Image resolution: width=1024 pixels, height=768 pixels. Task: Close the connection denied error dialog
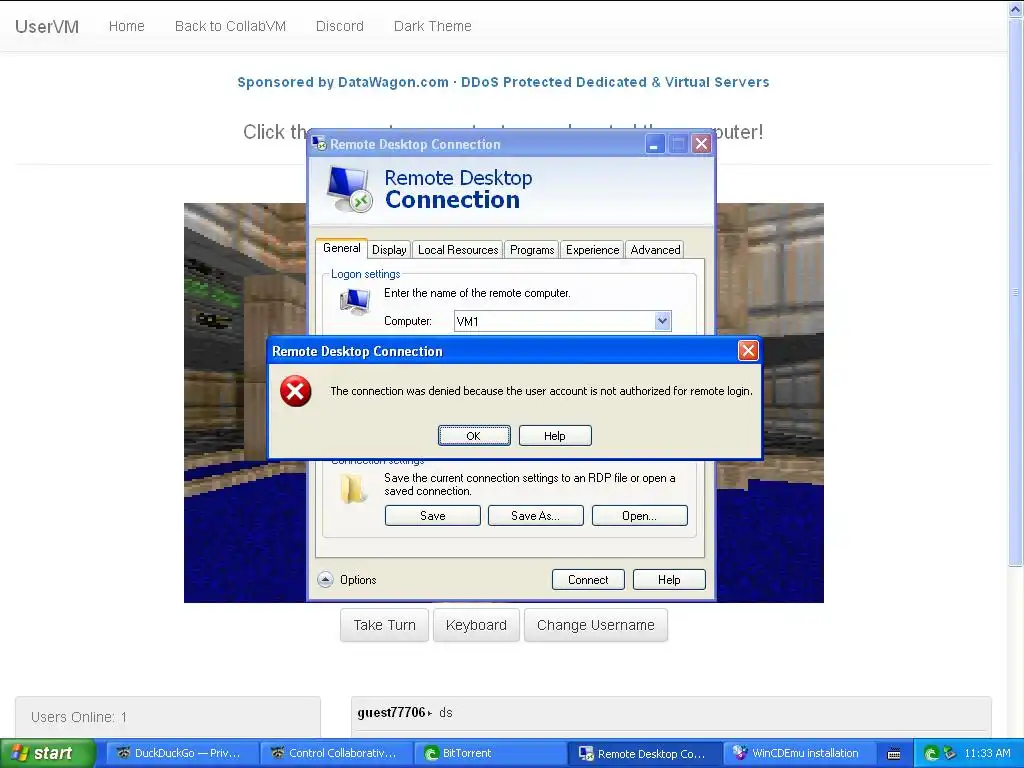pos(748,351)
